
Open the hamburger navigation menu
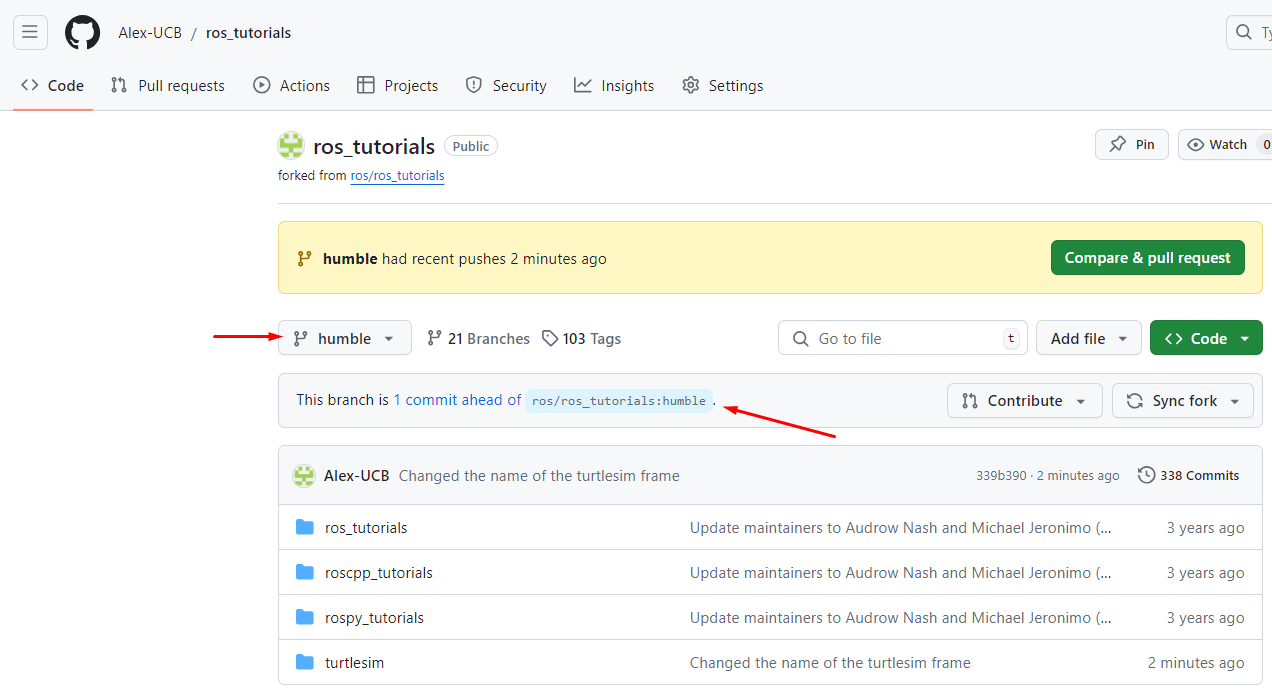(x=30, y=32)
